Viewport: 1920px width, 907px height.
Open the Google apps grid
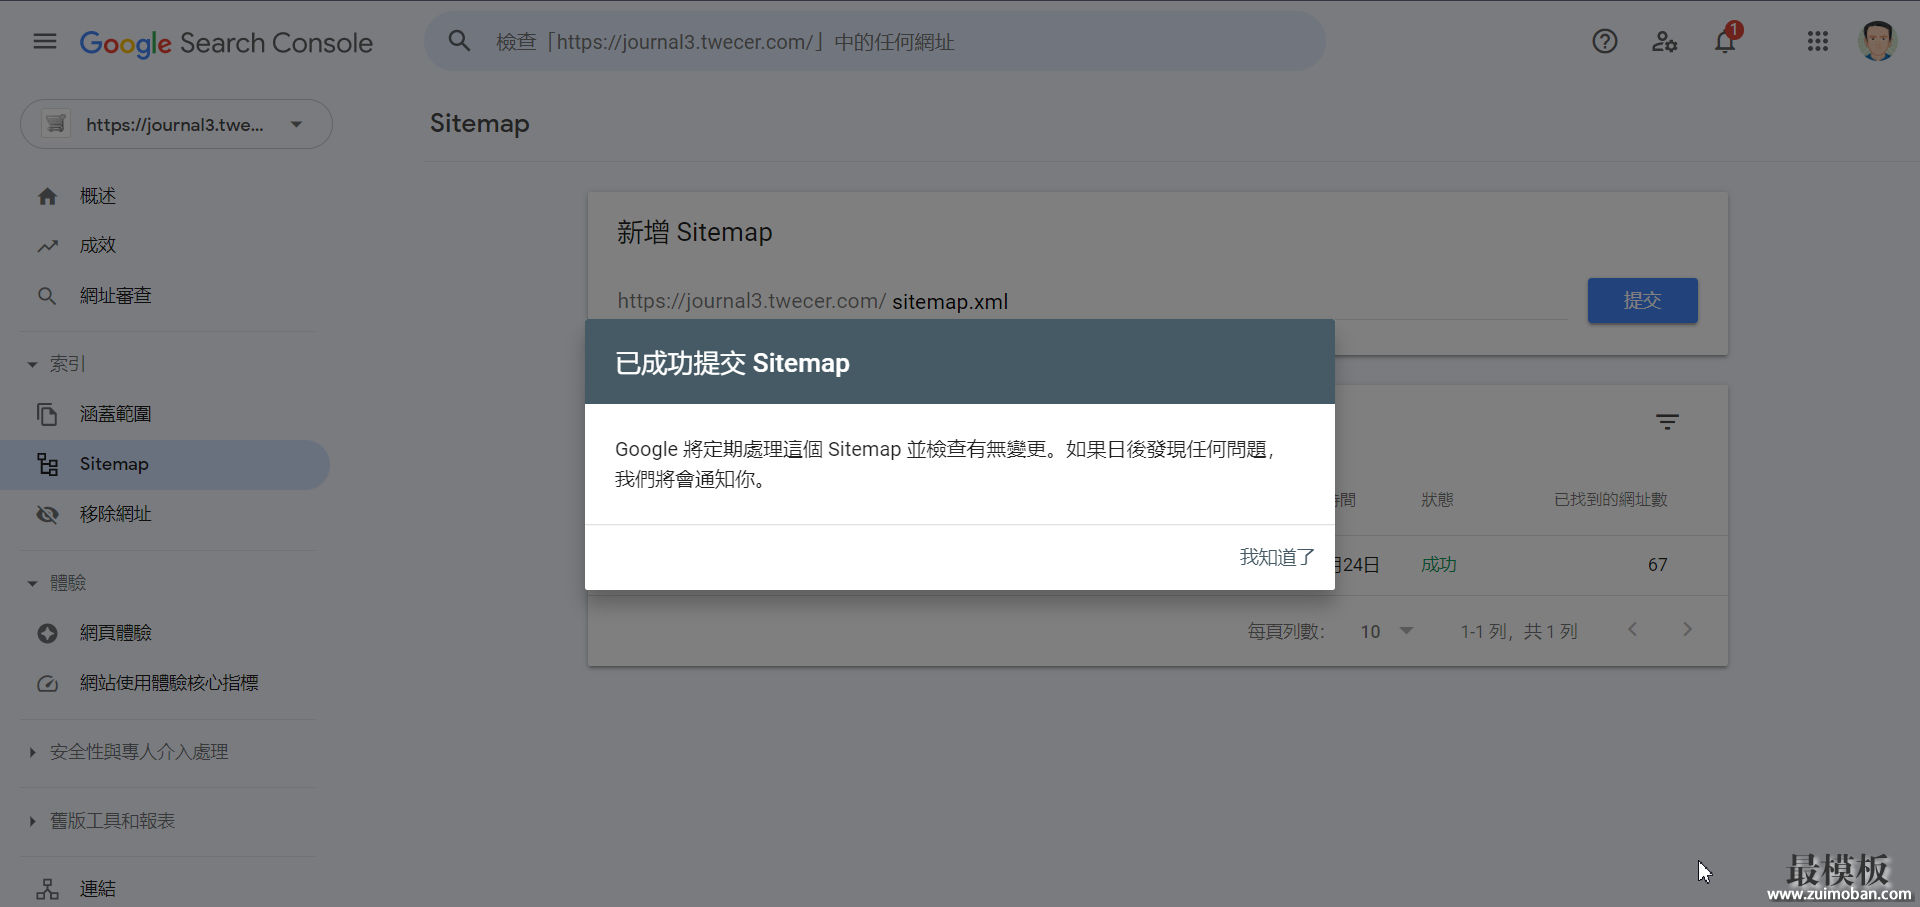pos(1817,42)
